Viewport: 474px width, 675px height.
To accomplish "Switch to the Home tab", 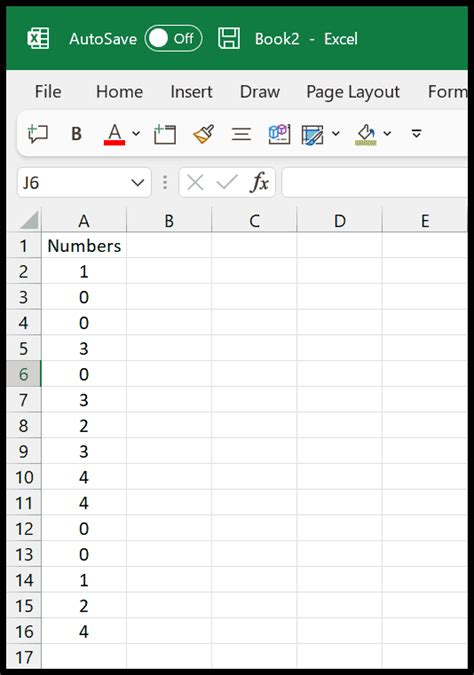I will [x=119, y=92].
